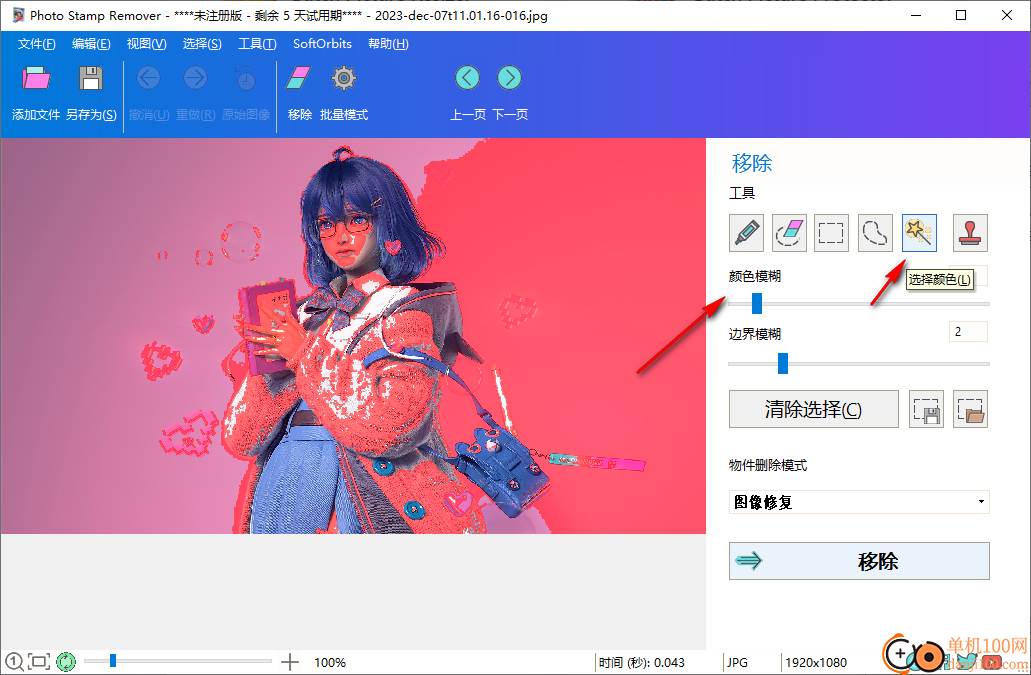
Task: Select the Rectangular selection tool
Action: 831,233
